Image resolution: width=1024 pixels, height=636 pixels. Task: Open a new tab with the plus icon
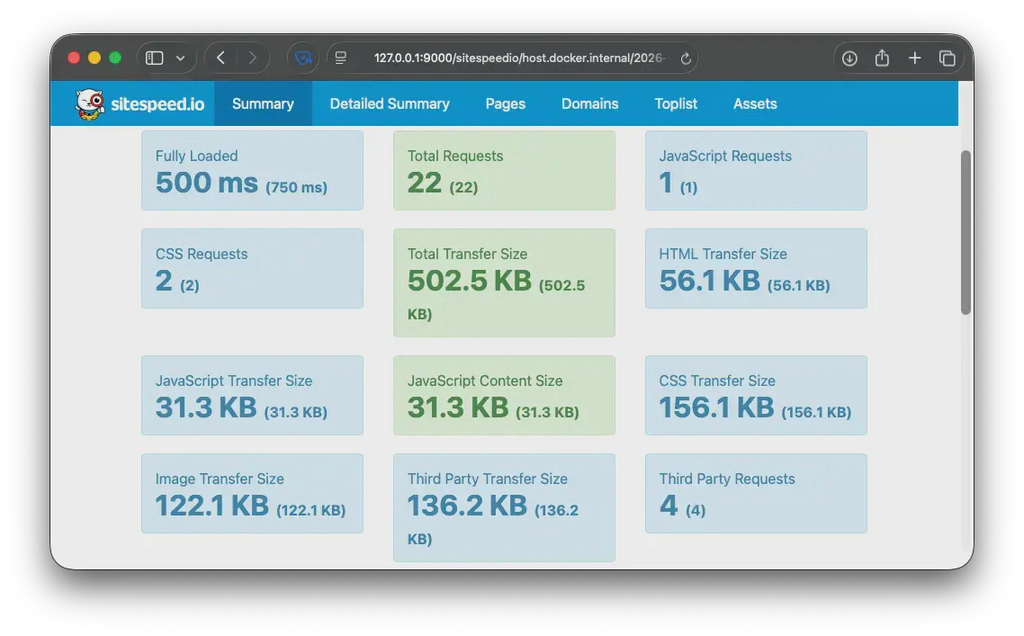coord(914,58)
